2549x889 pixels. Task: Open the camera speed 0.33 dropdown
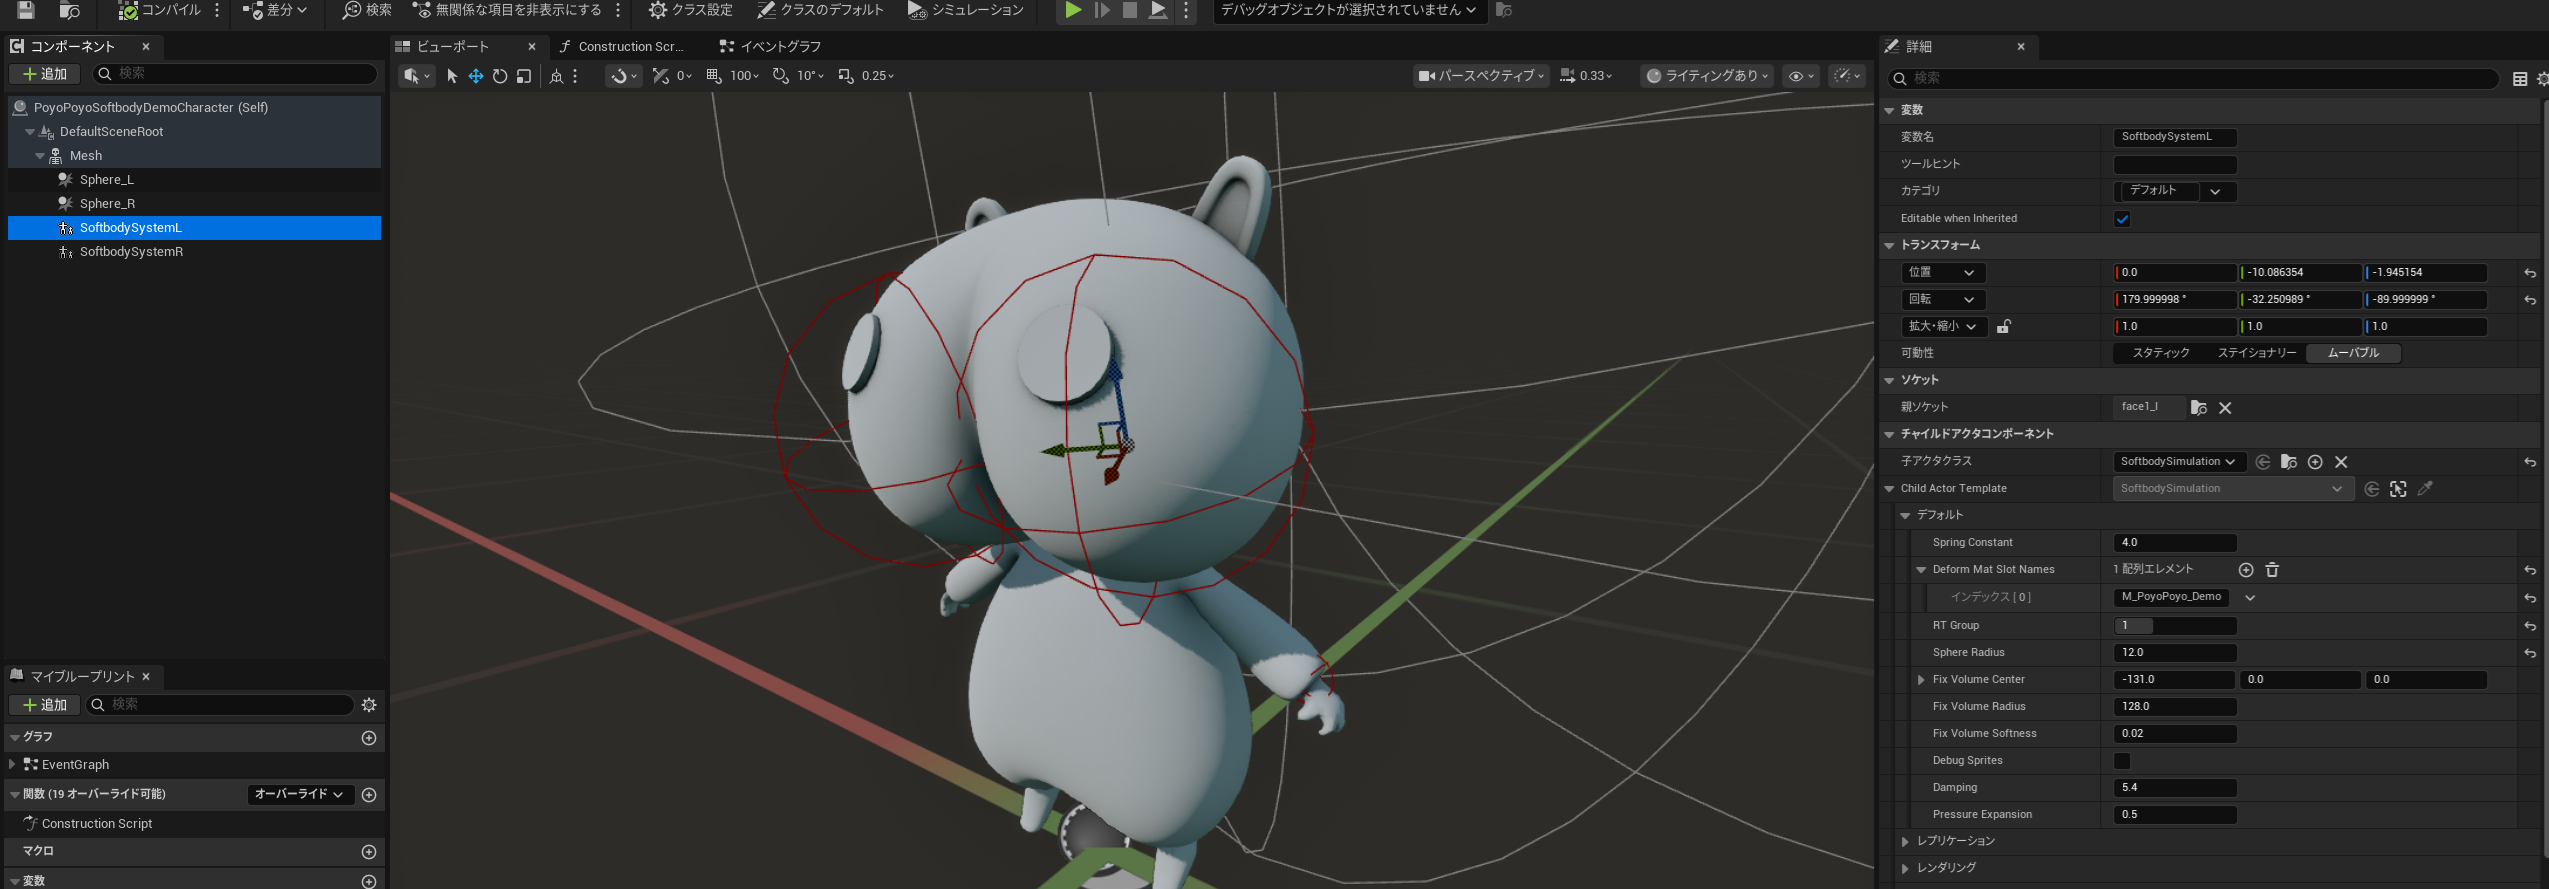tap(1586, 76)
